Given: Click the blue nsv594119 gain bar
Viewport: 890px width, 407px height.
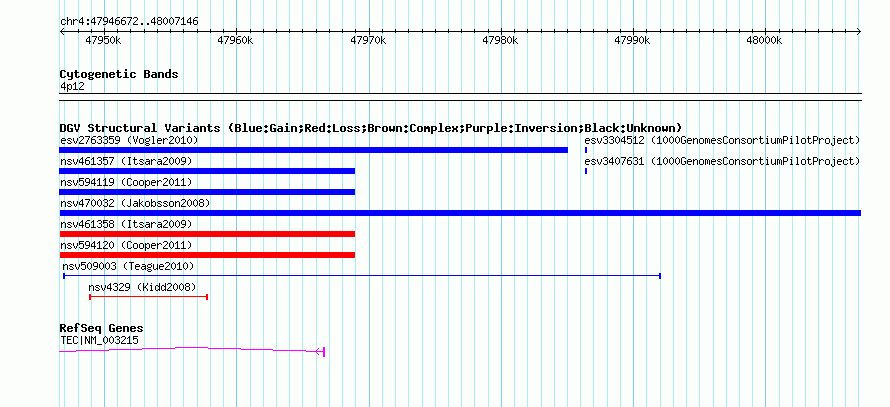Looking at the screenshot, I should click(x=207, y=192).
